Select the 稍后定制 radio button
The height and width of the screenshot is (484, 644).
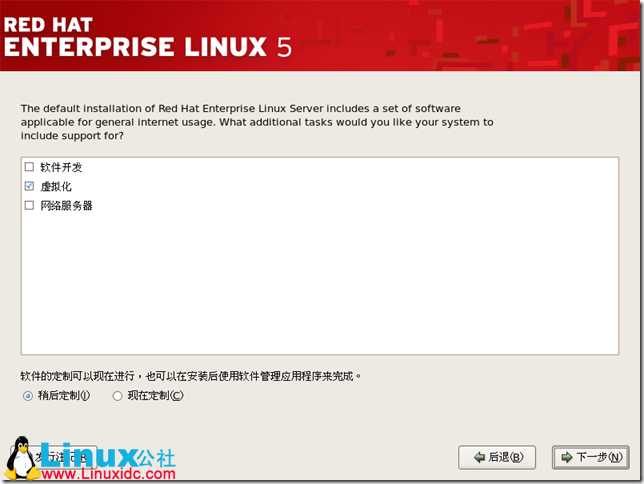[x=28, y=396]
